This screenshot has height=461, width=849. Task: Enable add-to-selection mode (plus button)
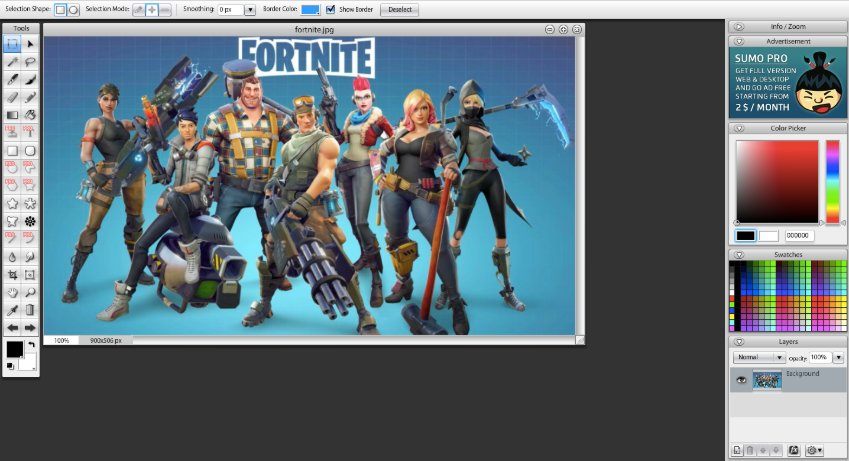coord(151,9)
